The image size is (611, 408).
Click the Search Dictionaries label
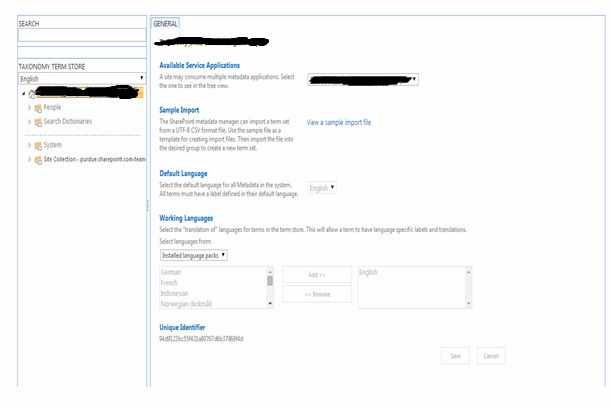click(68, 121)
